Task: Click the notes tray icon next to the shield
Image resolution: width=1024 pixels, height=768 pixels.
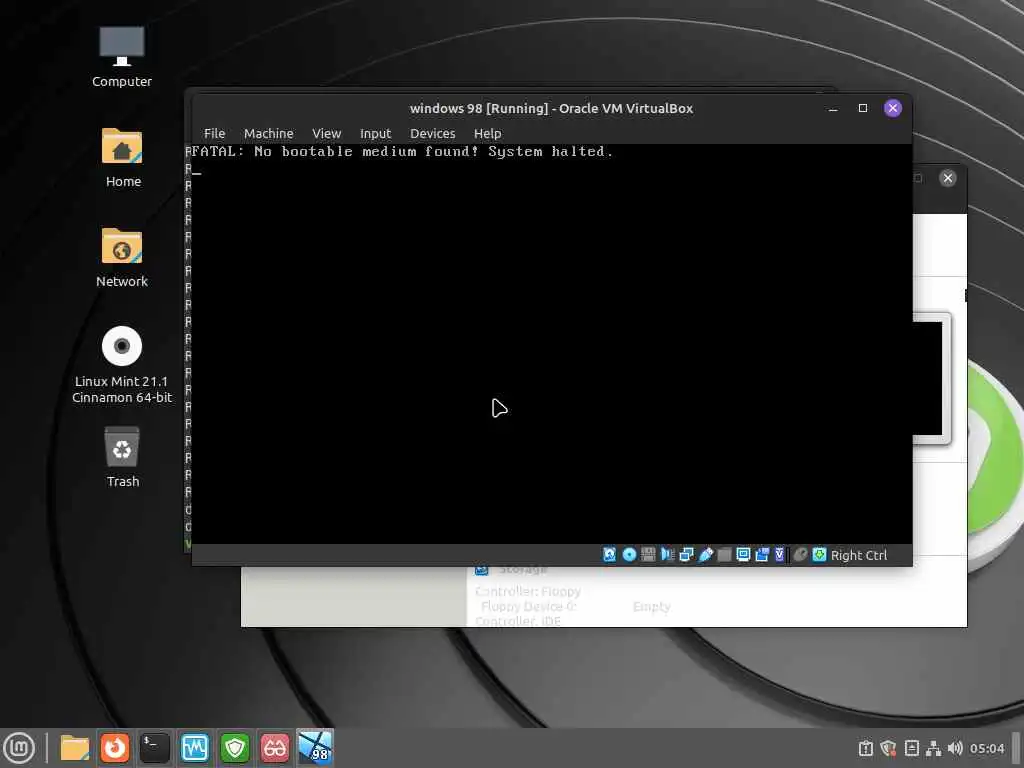Action: [912, 748]
